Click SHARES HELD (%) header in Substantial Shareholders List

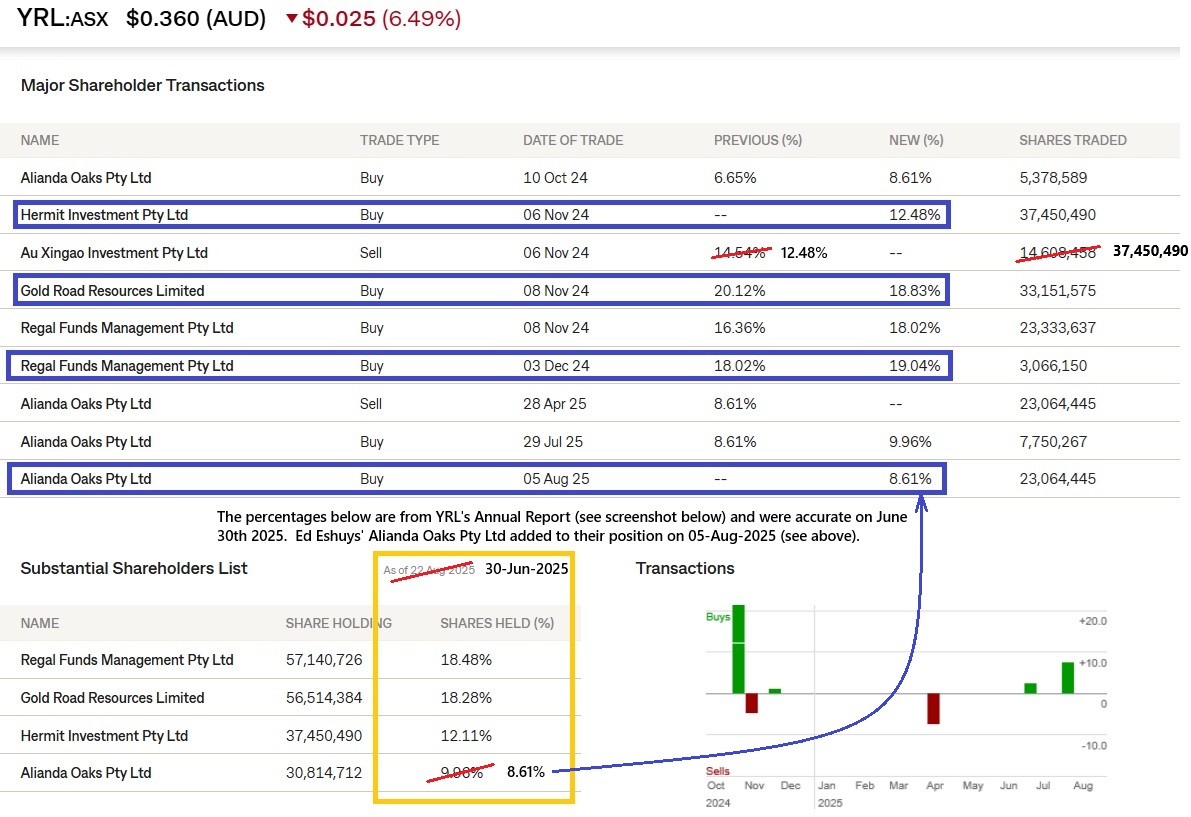[496, 623]
